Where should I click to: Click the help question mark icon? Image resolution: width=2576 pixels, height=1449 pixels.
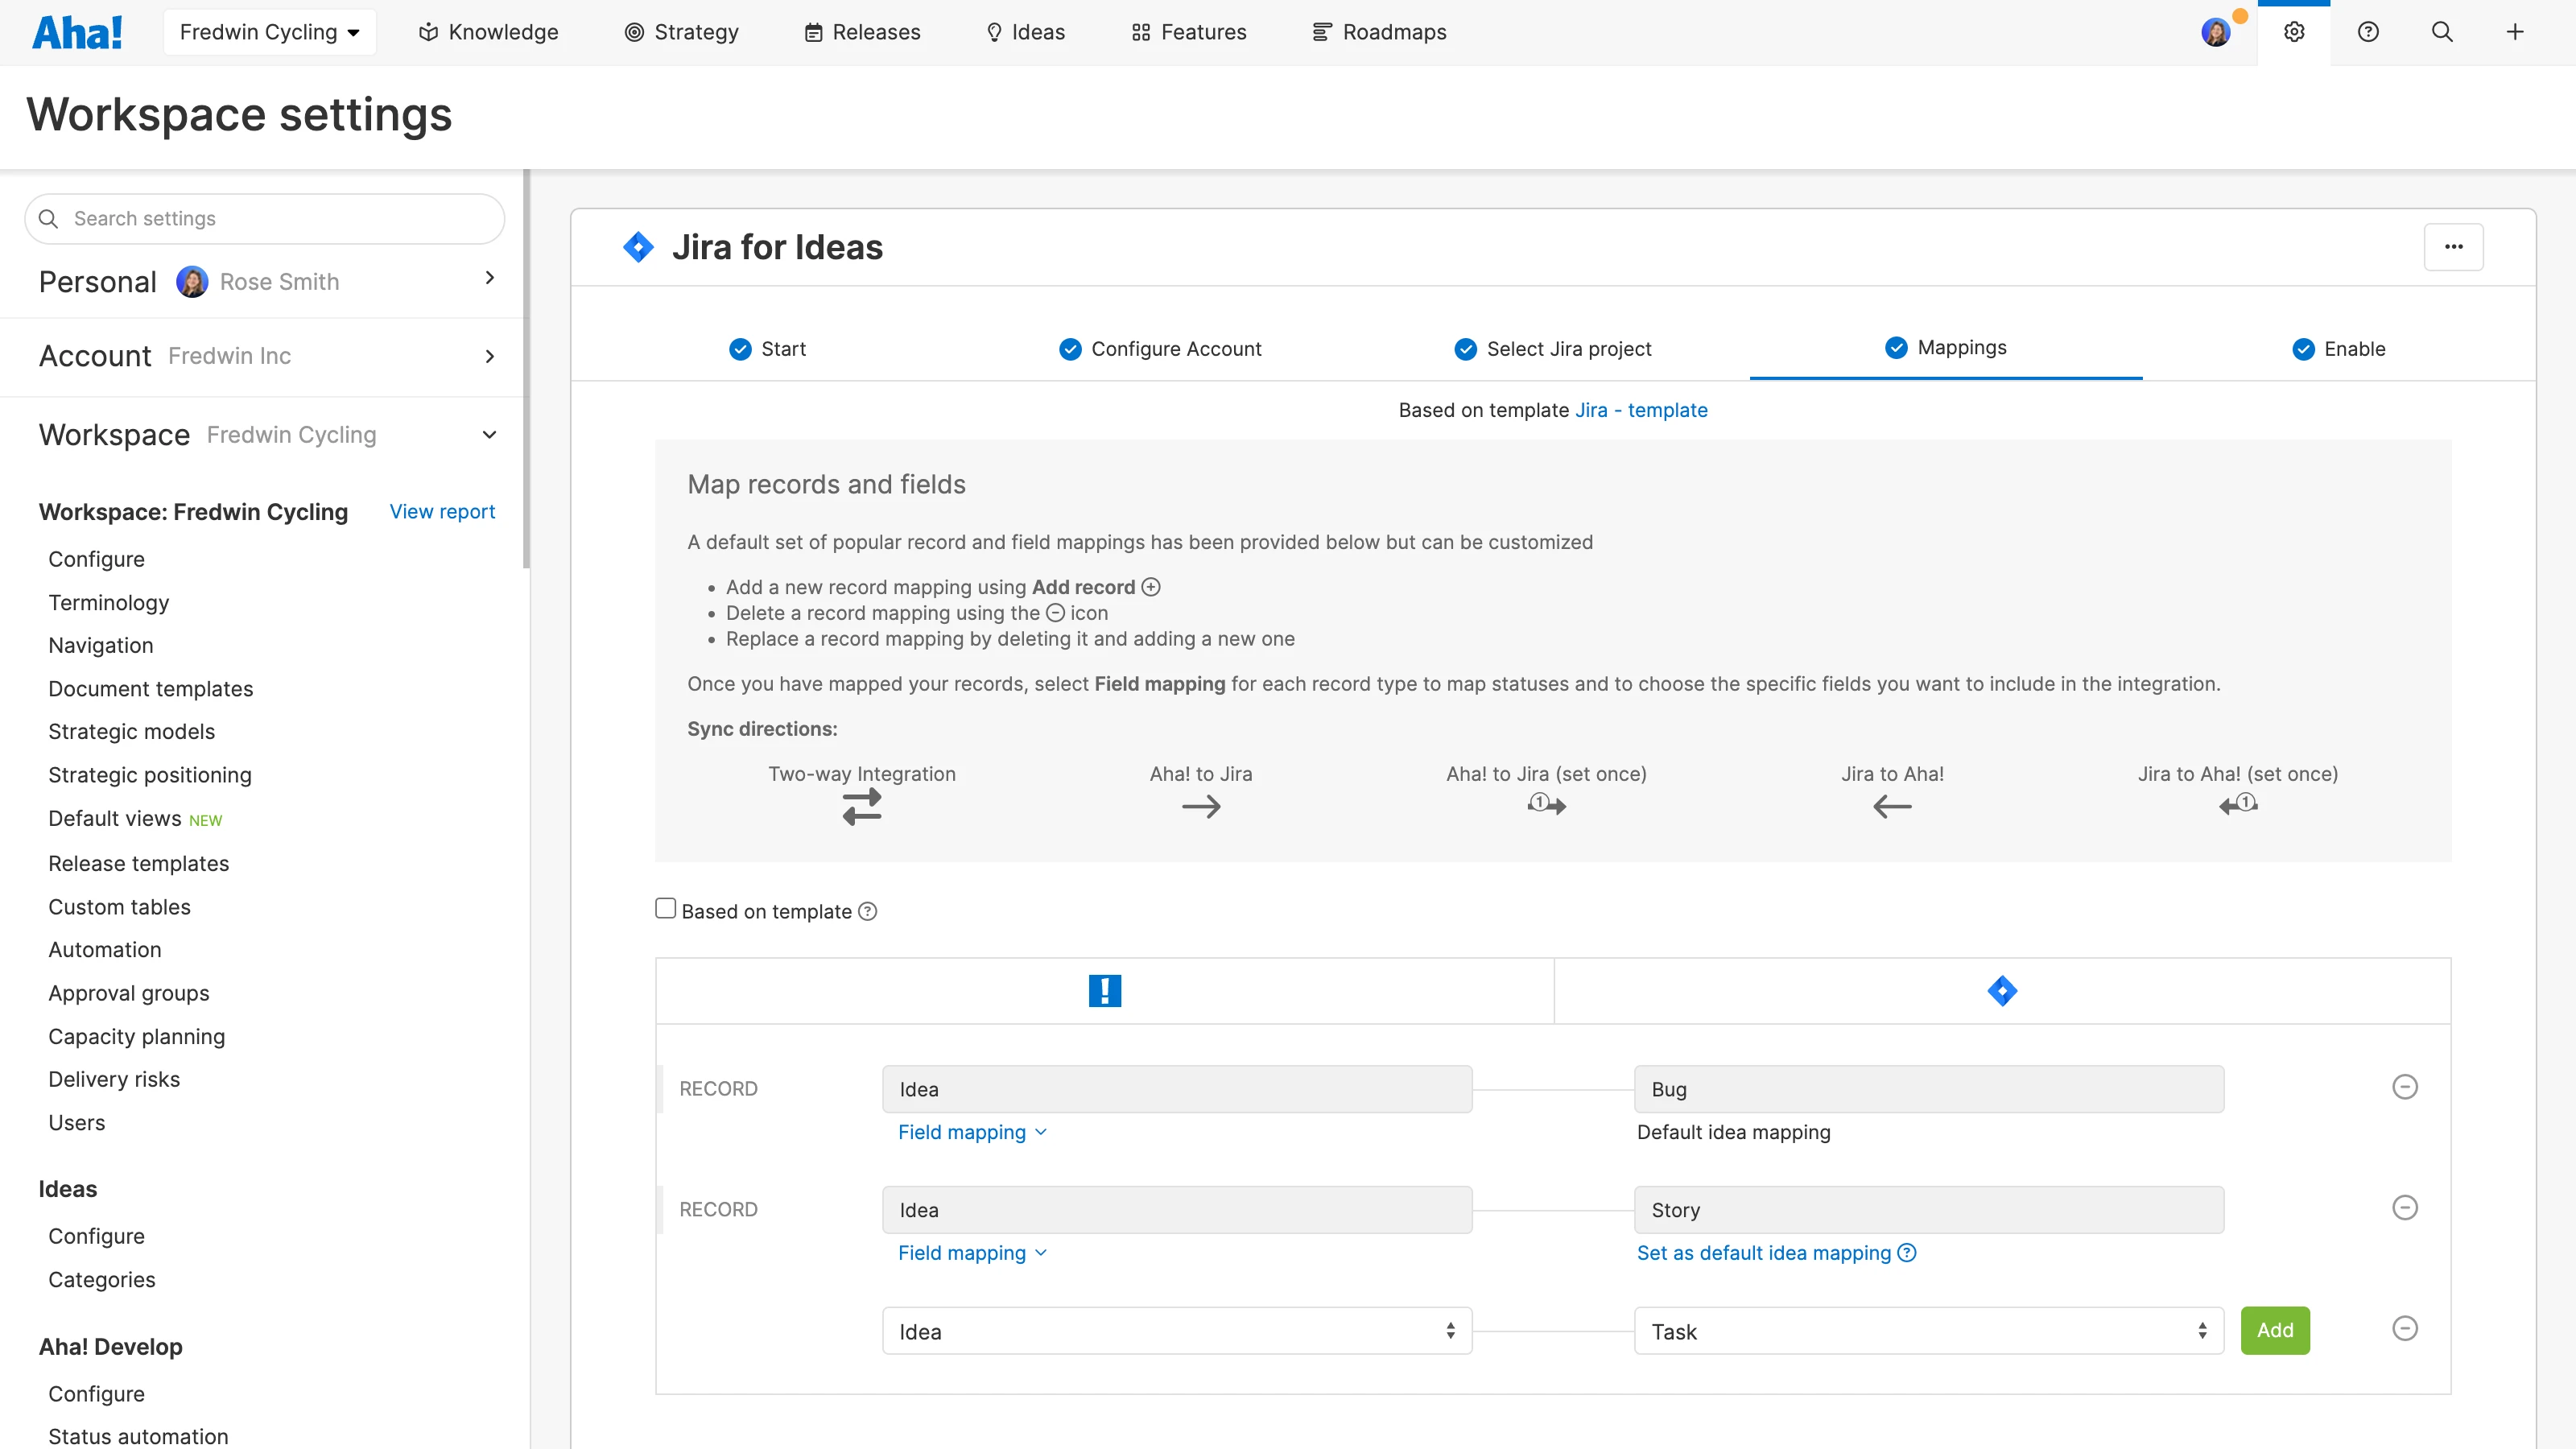[x=2368, y=32]
